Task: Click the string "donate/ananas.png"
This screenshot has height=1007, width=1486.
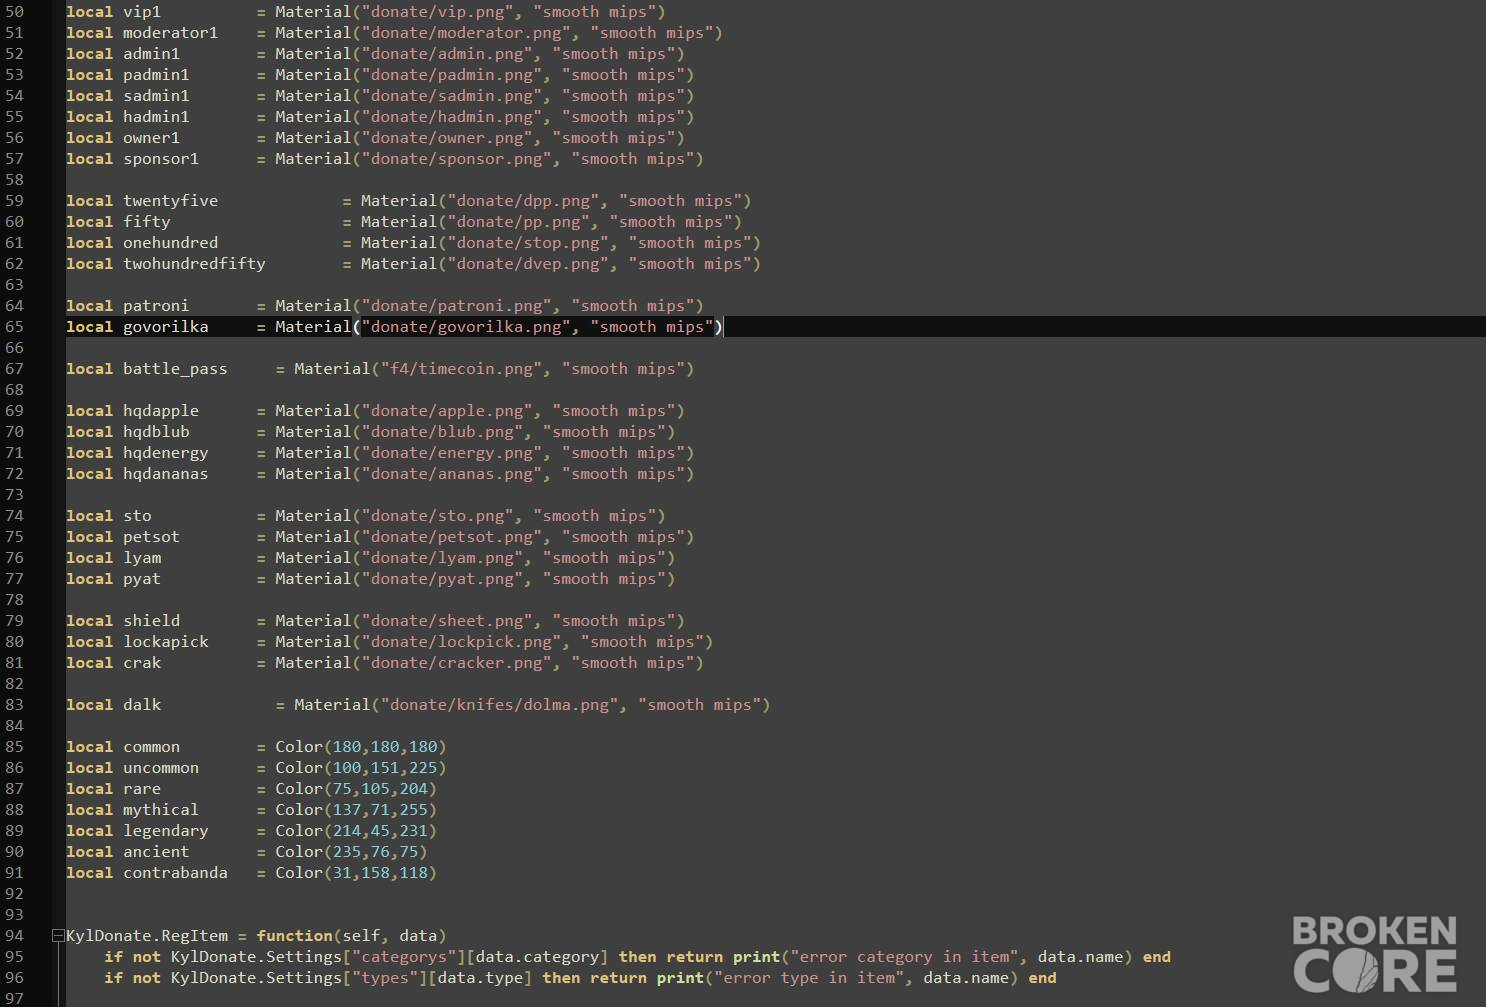Action: 452,474
